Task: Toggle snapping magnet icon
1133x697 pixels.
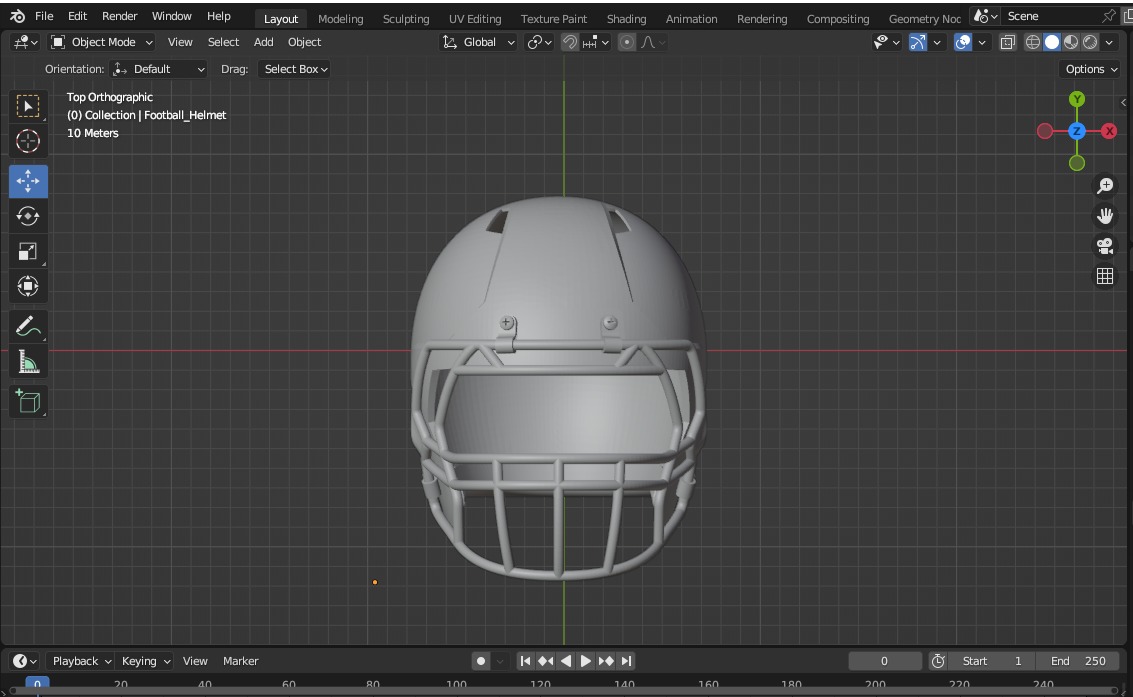Action: coord(569,43)
